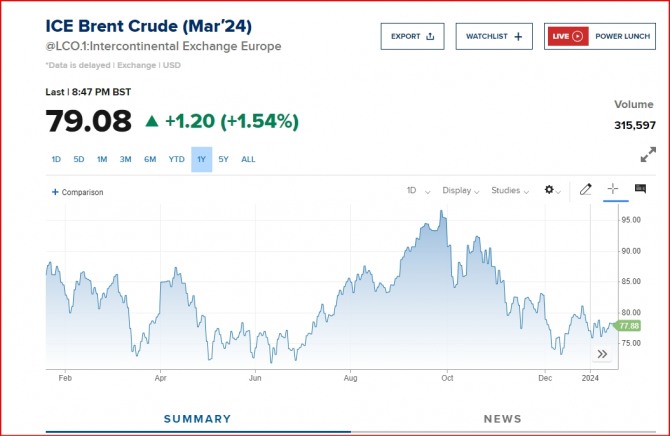Viewport: 670px width, 436px height.
Task: Select the ALL time range
Action: click(x=248, y=159)
